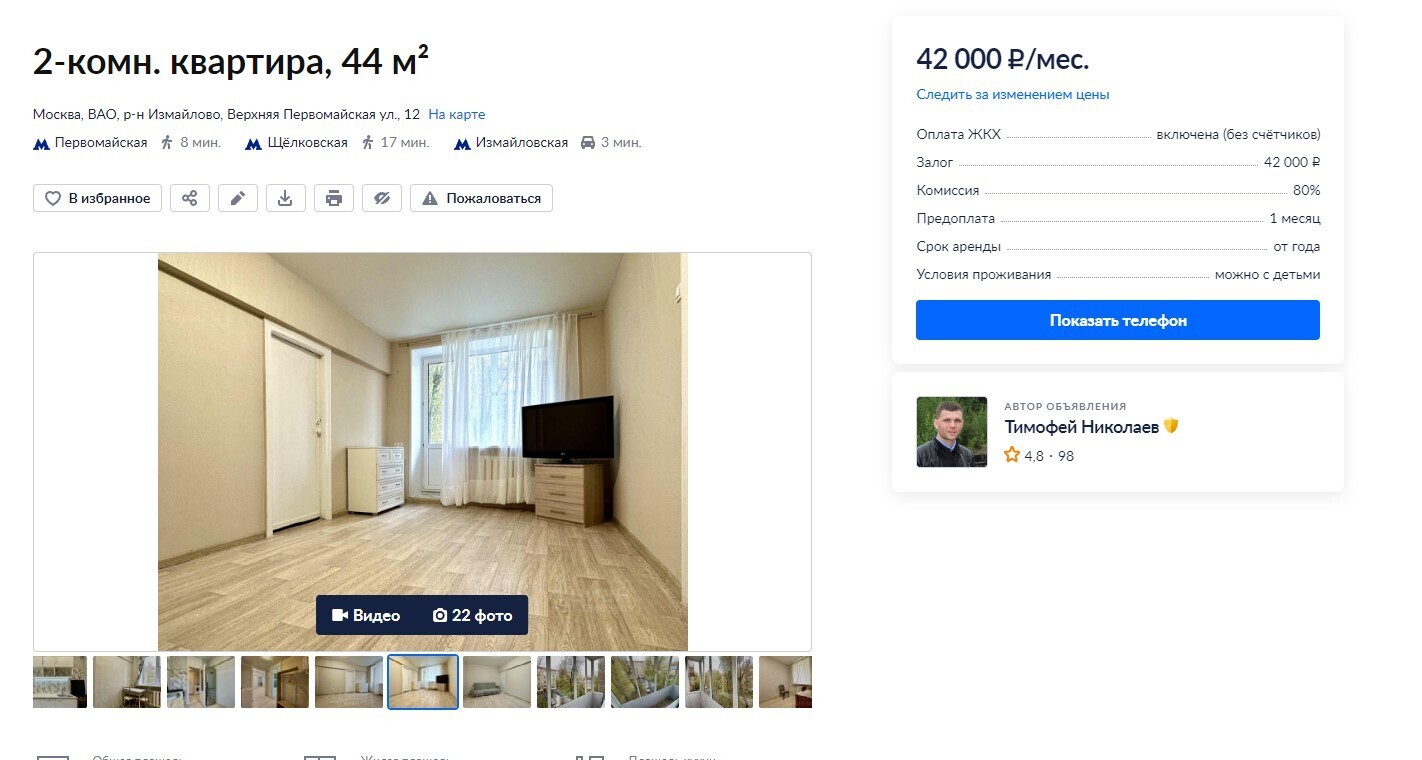Click the Пожаловаться report button
The image size is (1422, 760).
pos(481,198)
